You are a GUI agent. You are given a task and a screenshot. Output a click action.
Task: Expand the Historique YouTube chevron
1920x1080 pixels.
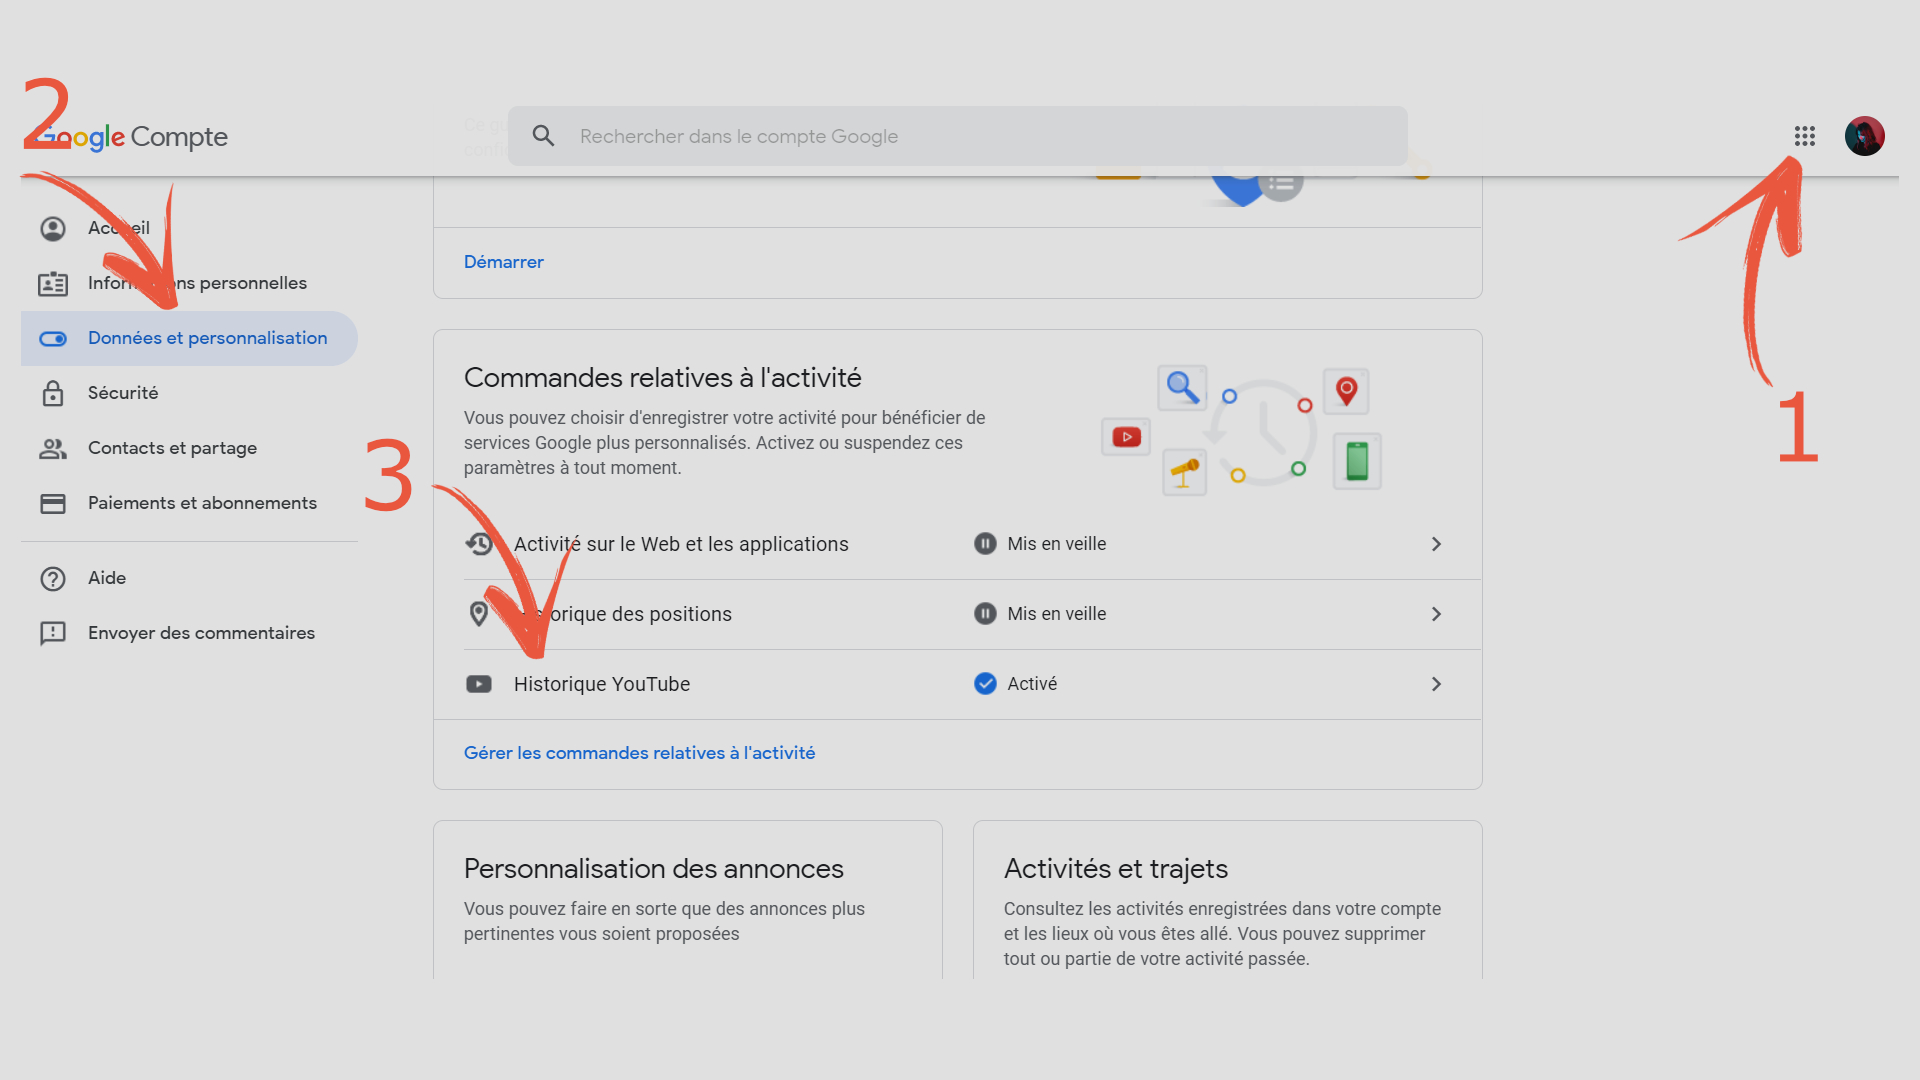click(x=1436, y=684)
